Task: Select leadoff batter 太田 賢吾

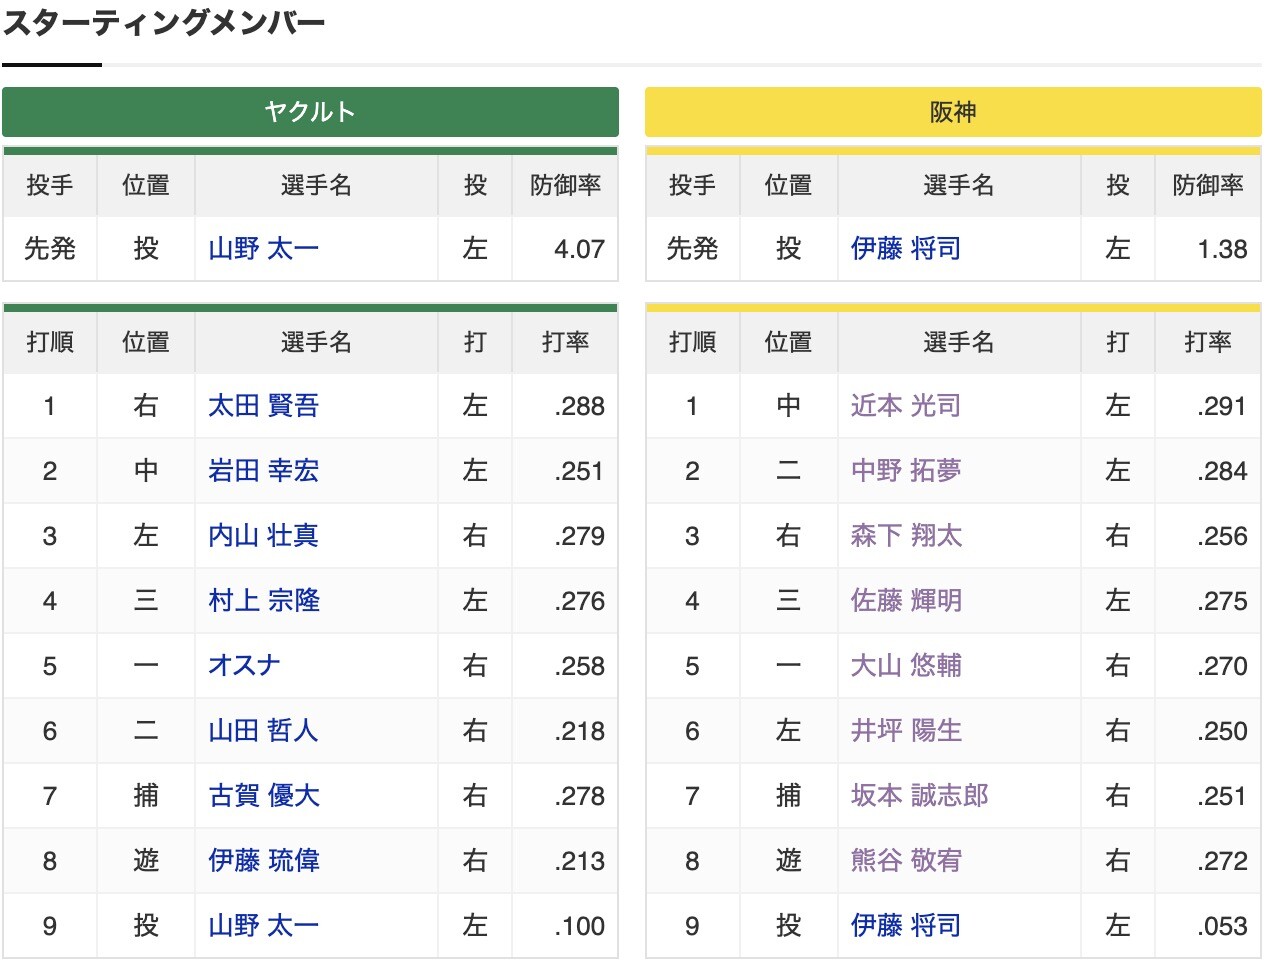Action: (x=261, y=406)
